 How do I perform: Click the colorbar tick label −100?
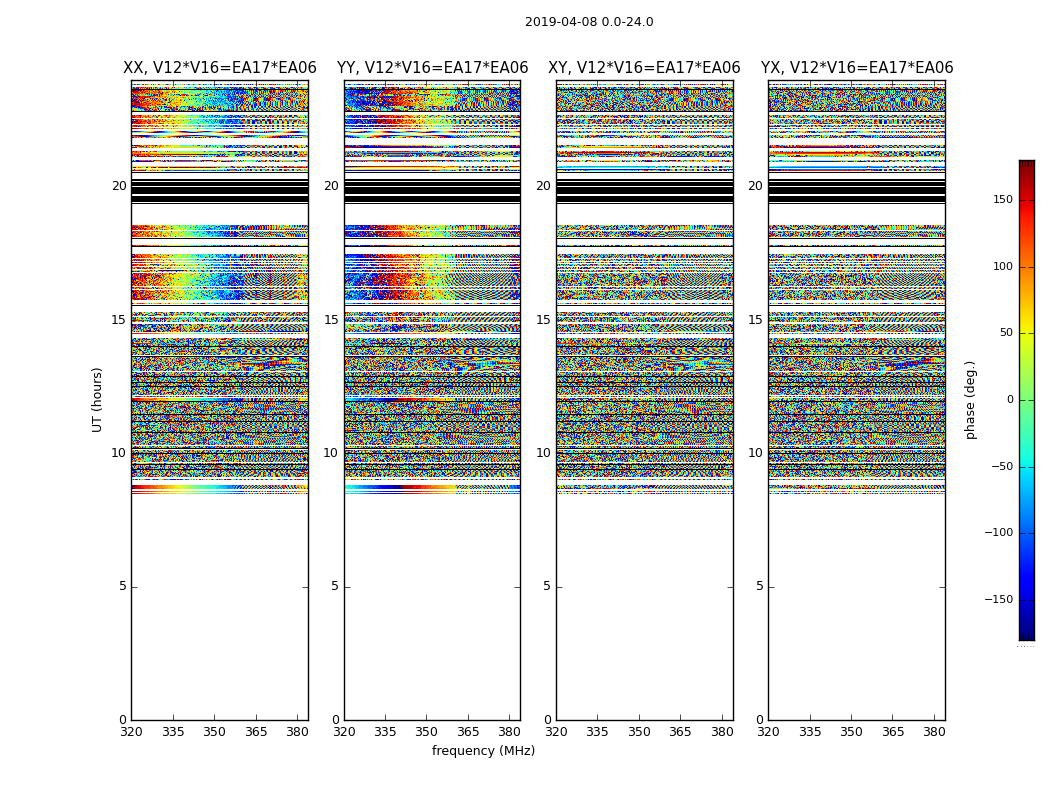[x=999, y=532]
